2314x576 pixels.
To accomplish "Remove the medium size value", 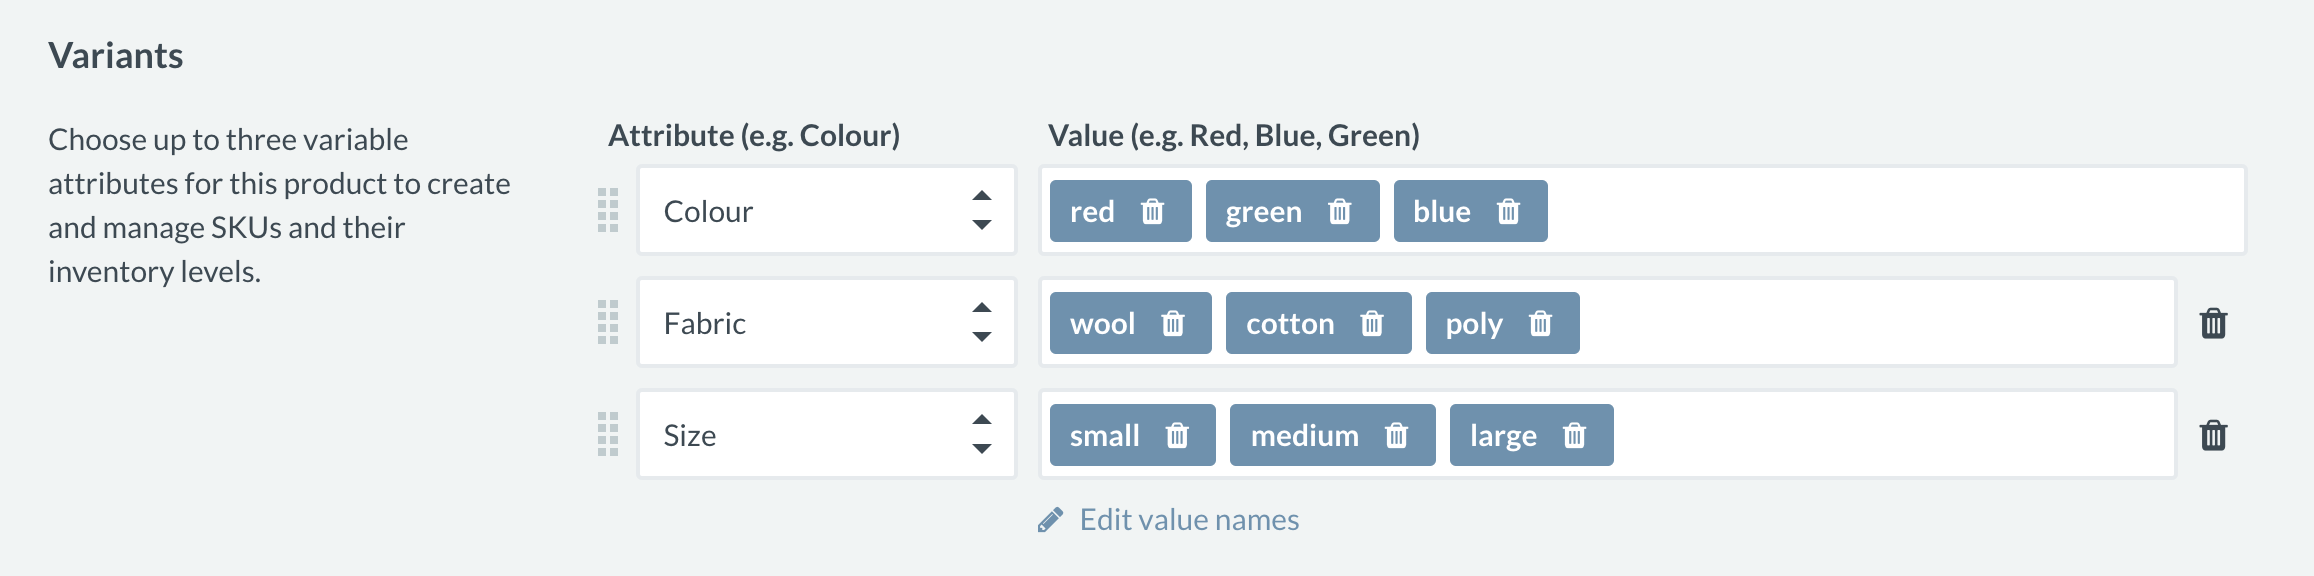I will click(x=1396, y=436).
